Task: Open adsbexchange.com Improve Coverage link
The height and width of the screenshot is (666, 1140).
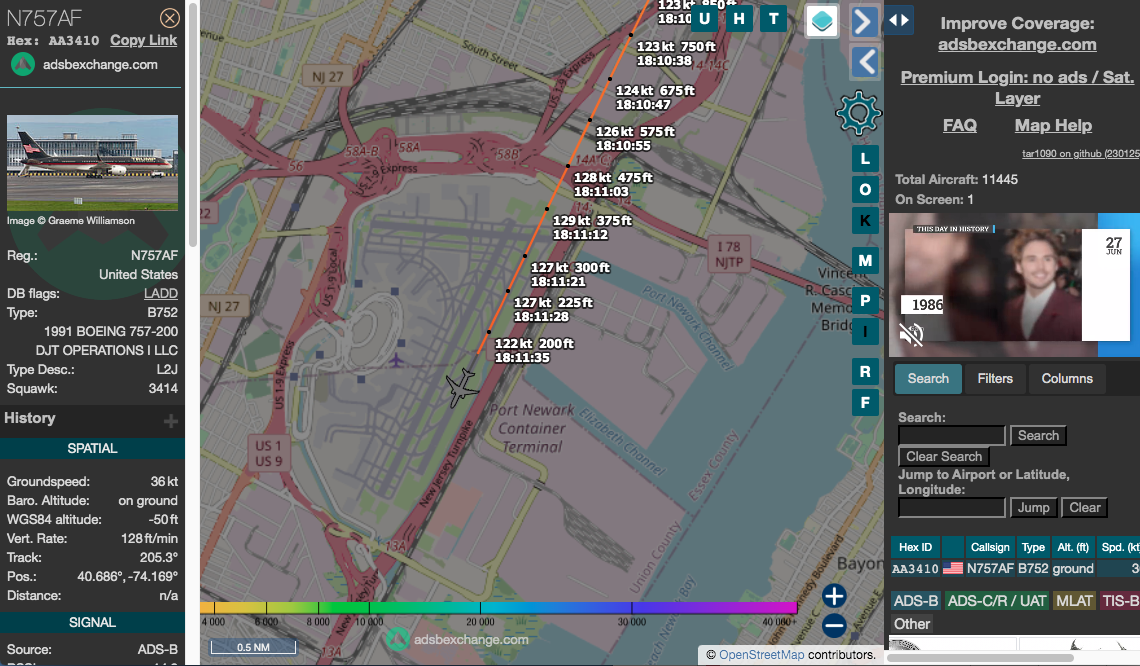Action: coord(1016,44)
